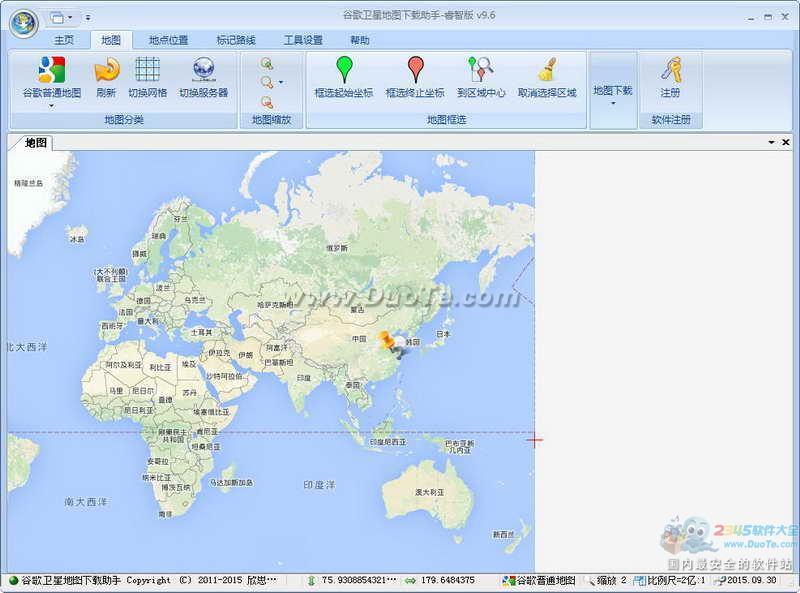The width and height of the screenshot is (800, 593).
Task: Click the green 框选起始坐标 pin
Action: tap(344, 69)
